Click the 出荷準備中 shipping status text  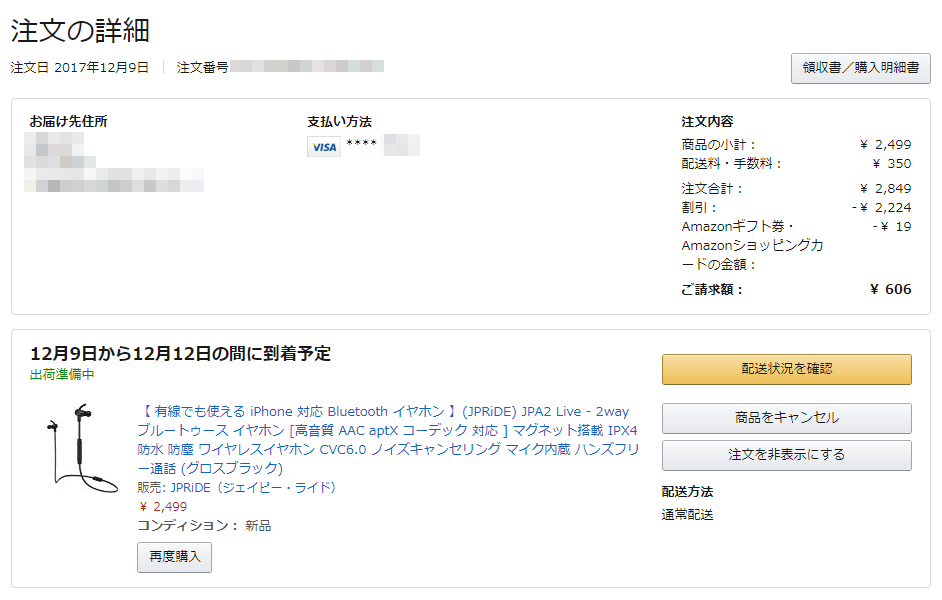(x=62, y=374)
